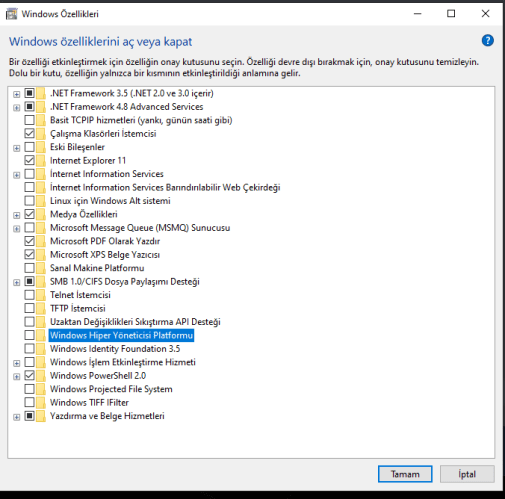
Task: Select Medya Özellikleri label
Action: pos(84,214)
